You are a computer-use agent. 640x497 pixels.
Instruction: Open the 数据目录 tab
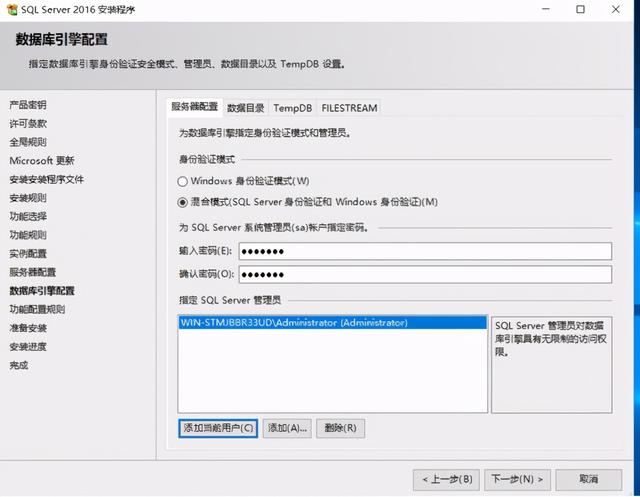tap(246, 108)
